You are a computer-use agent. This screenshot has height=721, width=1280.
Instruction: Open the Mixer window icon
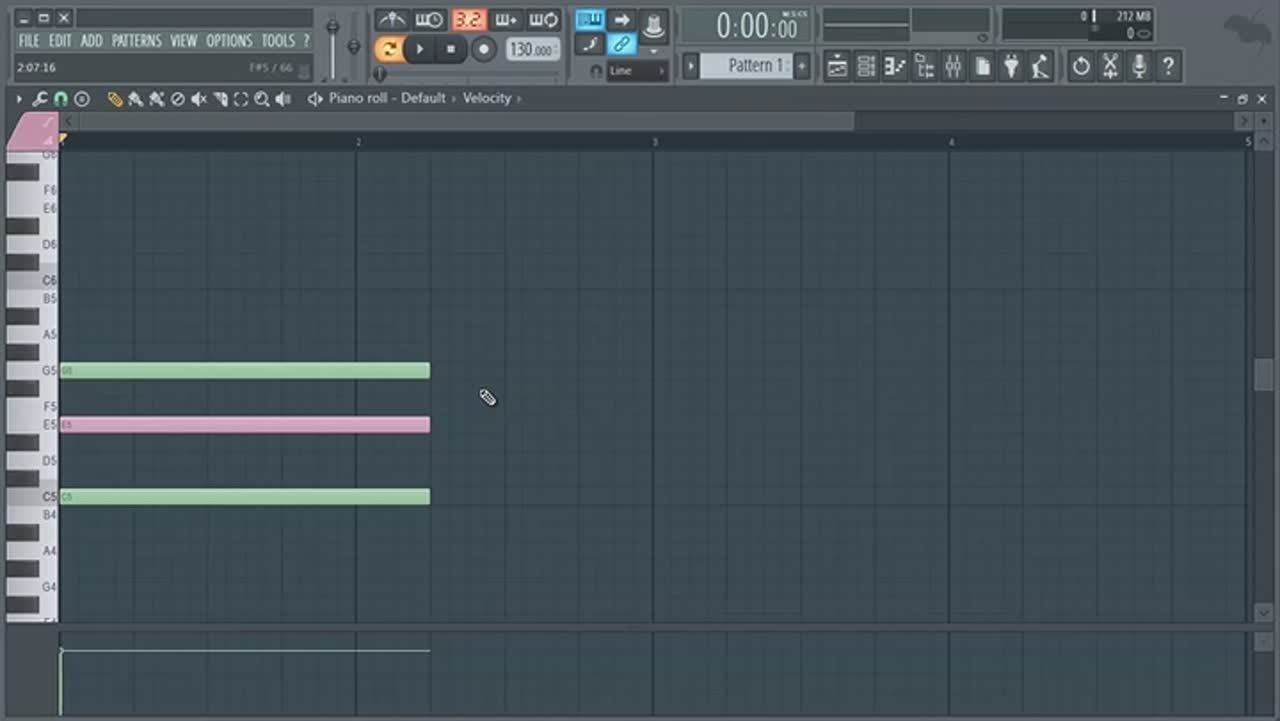pos(953,67)
